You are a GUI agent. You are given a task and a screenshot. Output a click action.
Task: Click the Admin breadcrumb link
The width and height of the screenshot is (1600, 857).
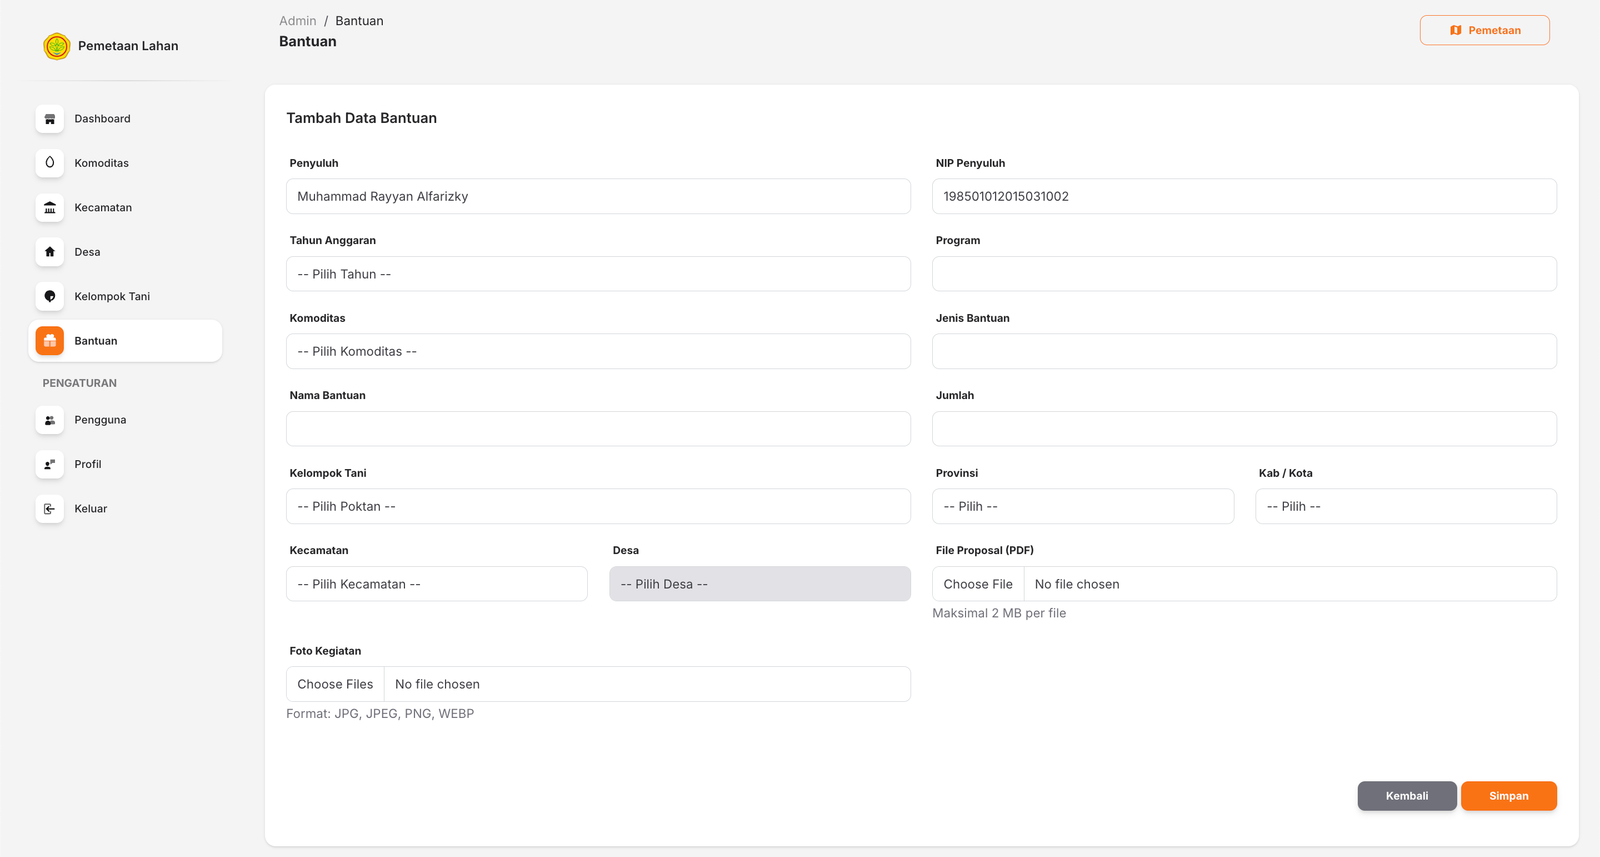point(298,21)
